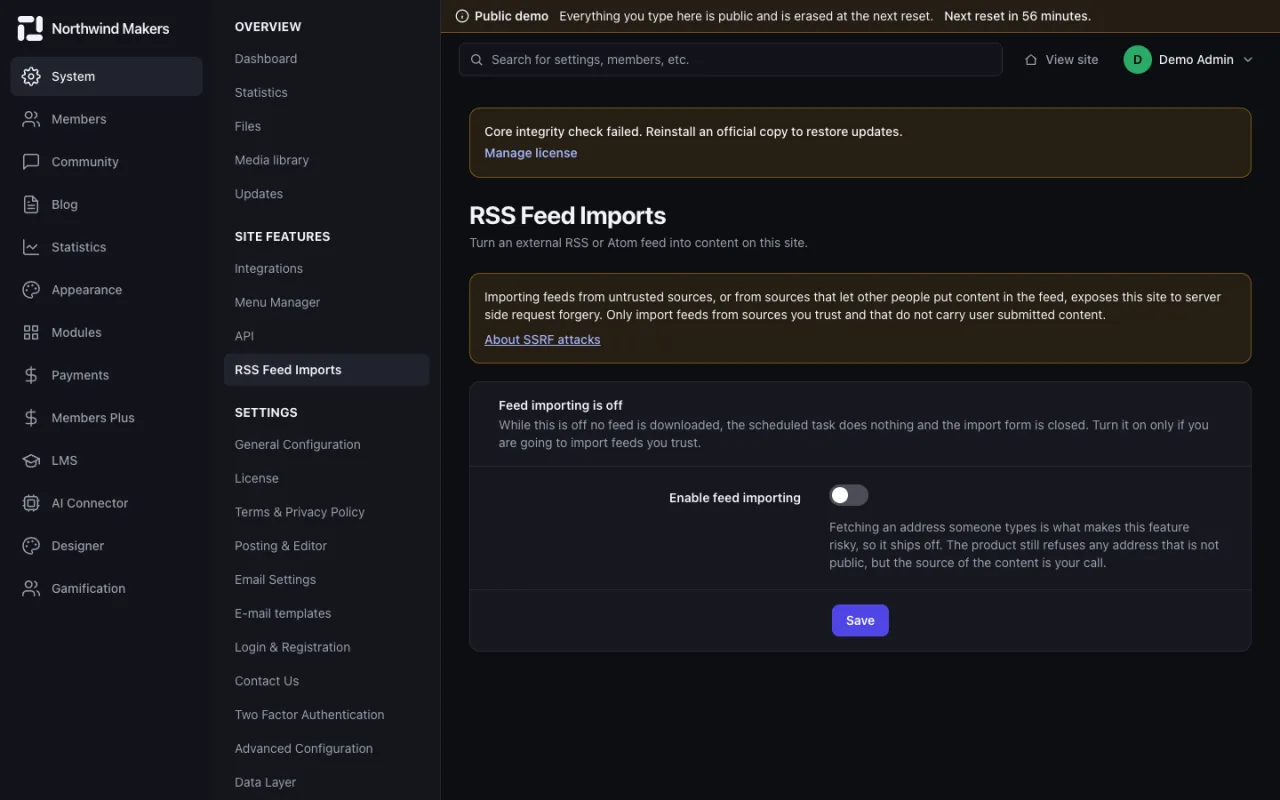This screenshot has width=1280, height=800.
Task: Click the Demo Admin avatar circle
Action: pyautogui.click(x=1137, y=60)
